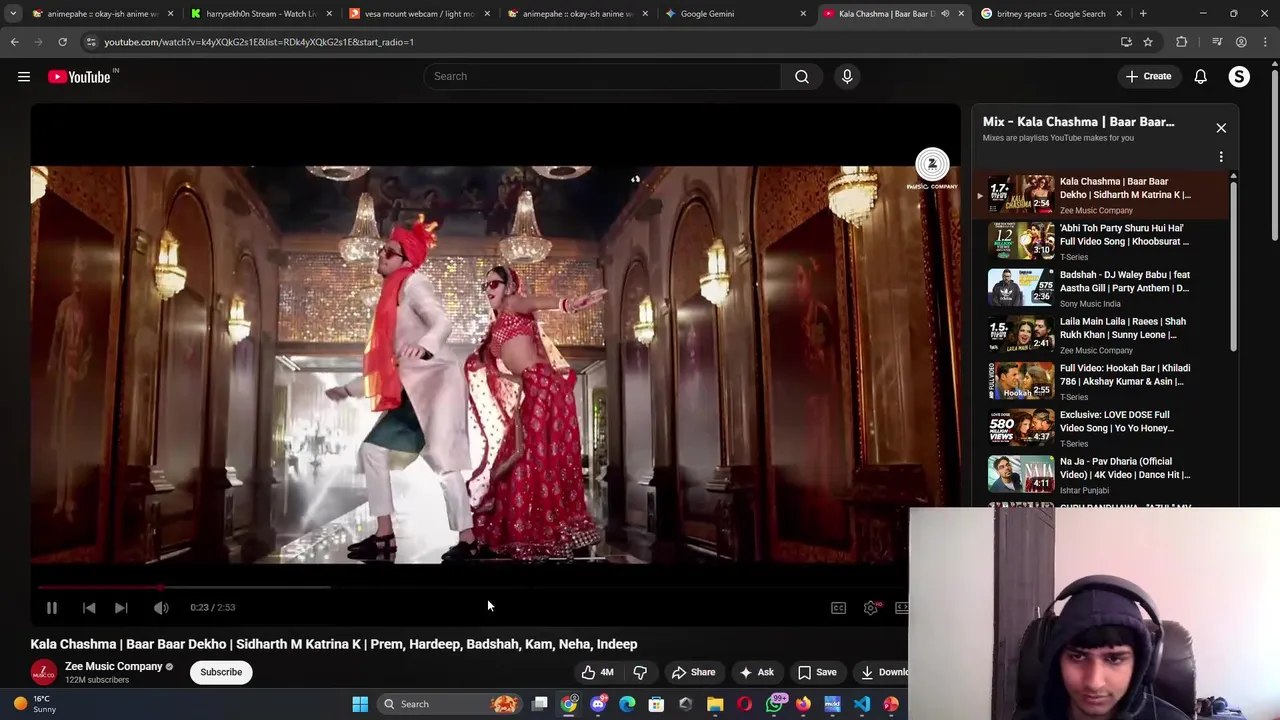Open media controls in Chrome toolbar
Image resolution: width=1280 pixels, height=720 pixels.
(1217, 42)
